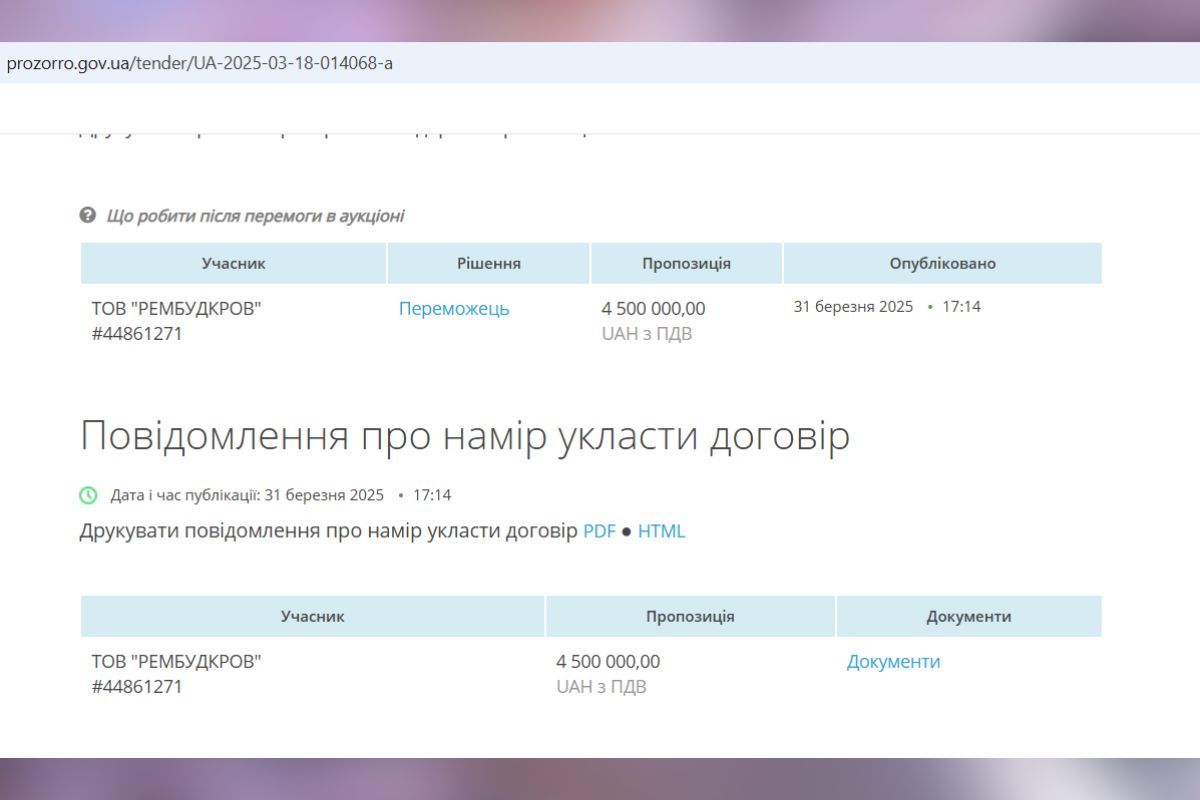Download the notice as PDF
The width and height of the screenshot is (1200, 800).
click(599, 531)
